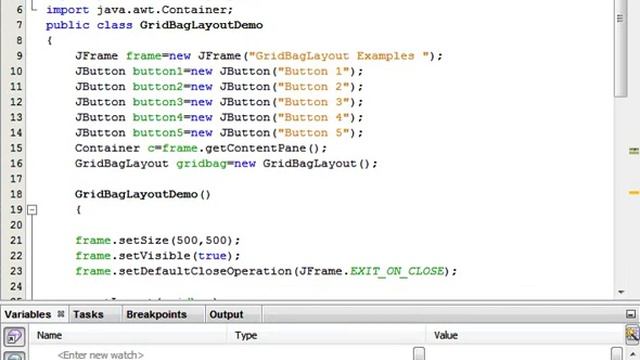Click setVisible on line 22
This screenshot has width=640, height=360.
click(x=155, y=256)
